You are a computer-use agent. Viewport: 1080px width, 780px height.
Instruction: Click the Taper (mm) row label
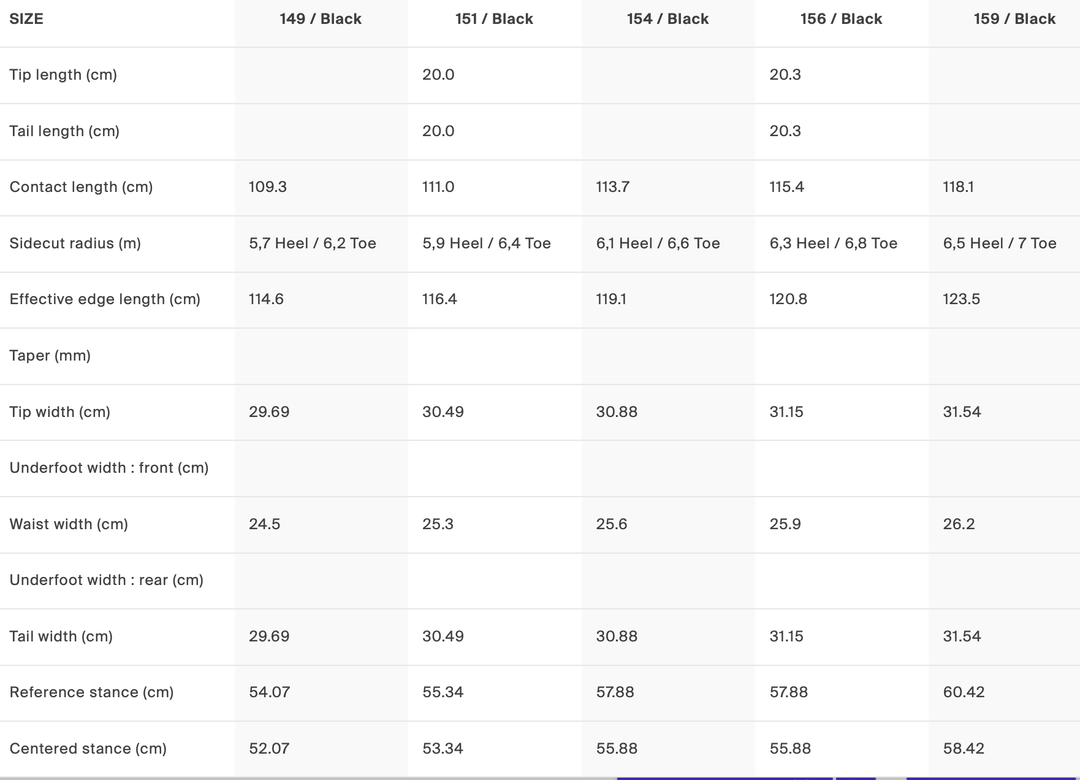(x=50, y=355)
